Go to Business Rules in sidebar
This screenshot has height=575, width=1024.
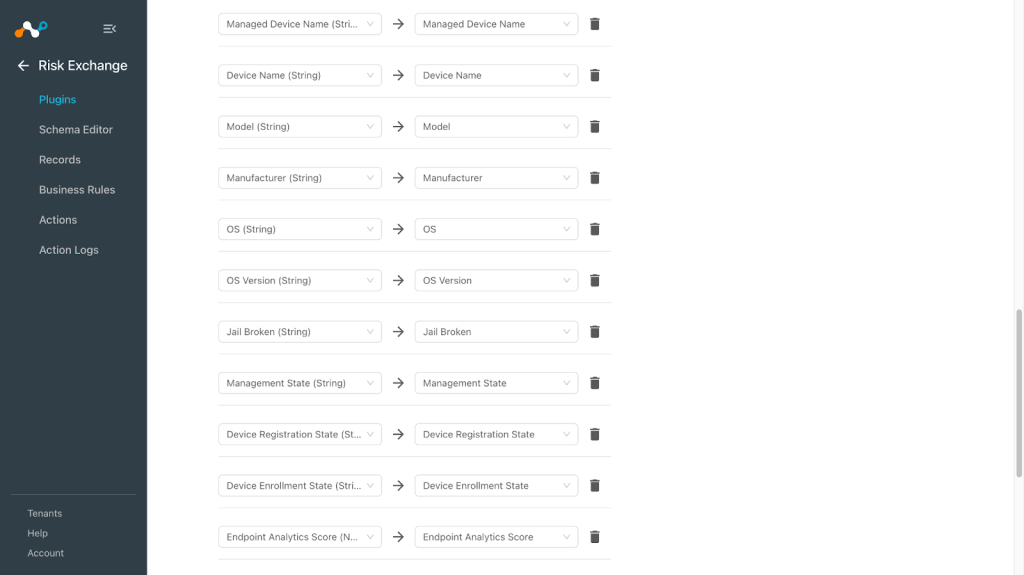coord(77,189)
